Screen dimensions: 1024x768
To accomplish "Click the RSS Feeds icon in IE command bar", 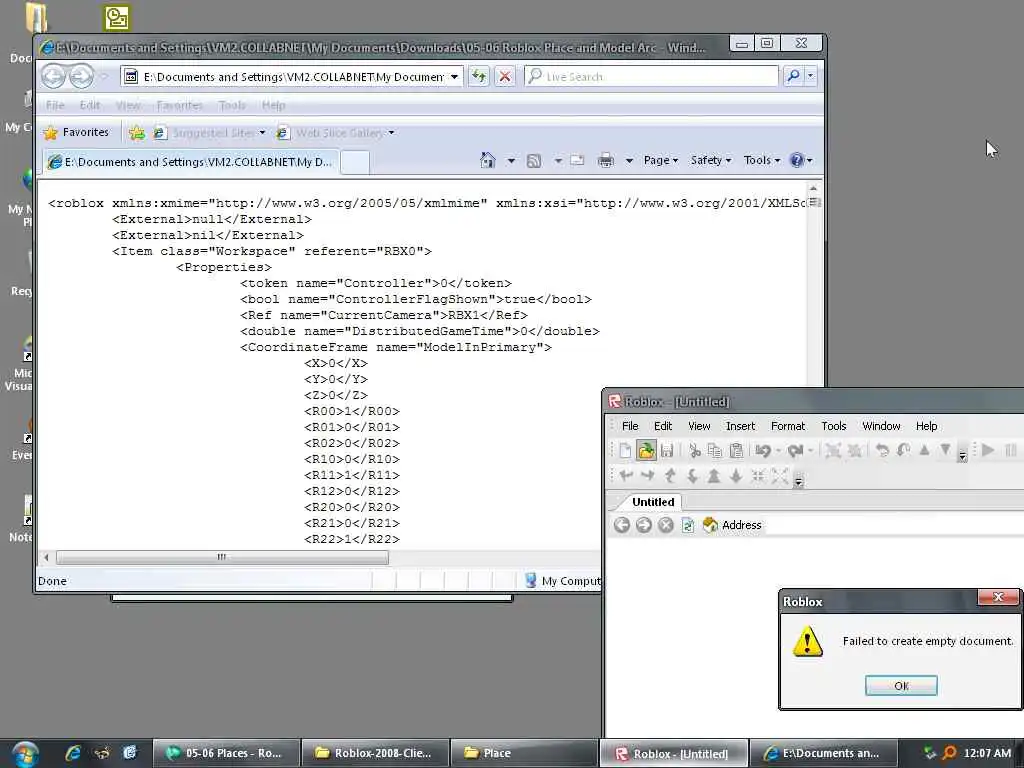I will pyautogui.click(x=534, y=160).
